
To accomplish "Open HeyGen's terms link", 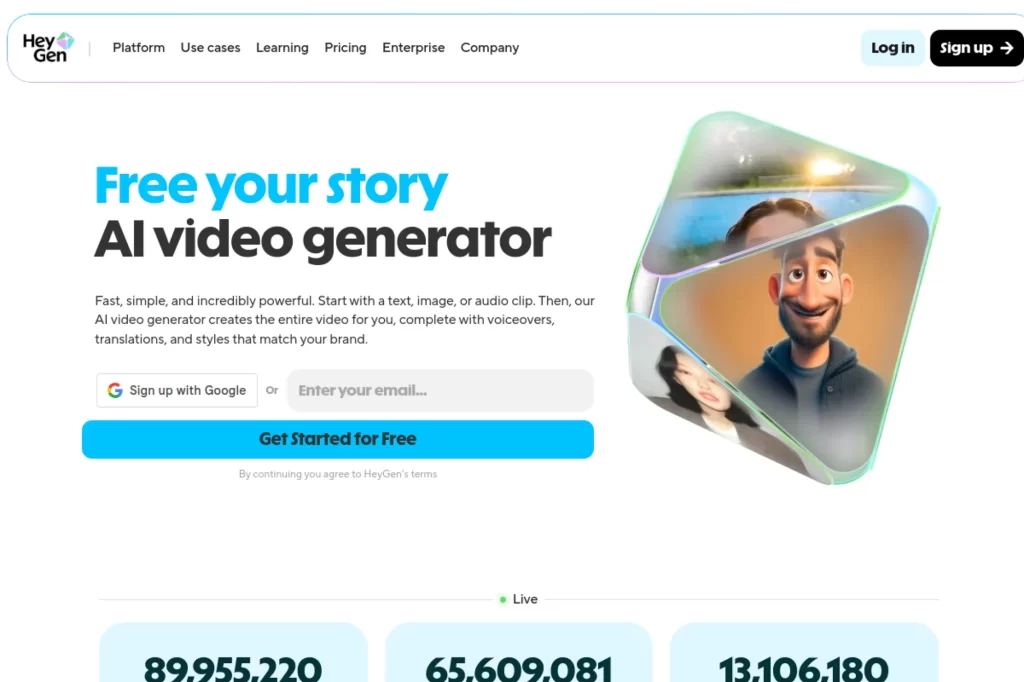I will 400,474.
